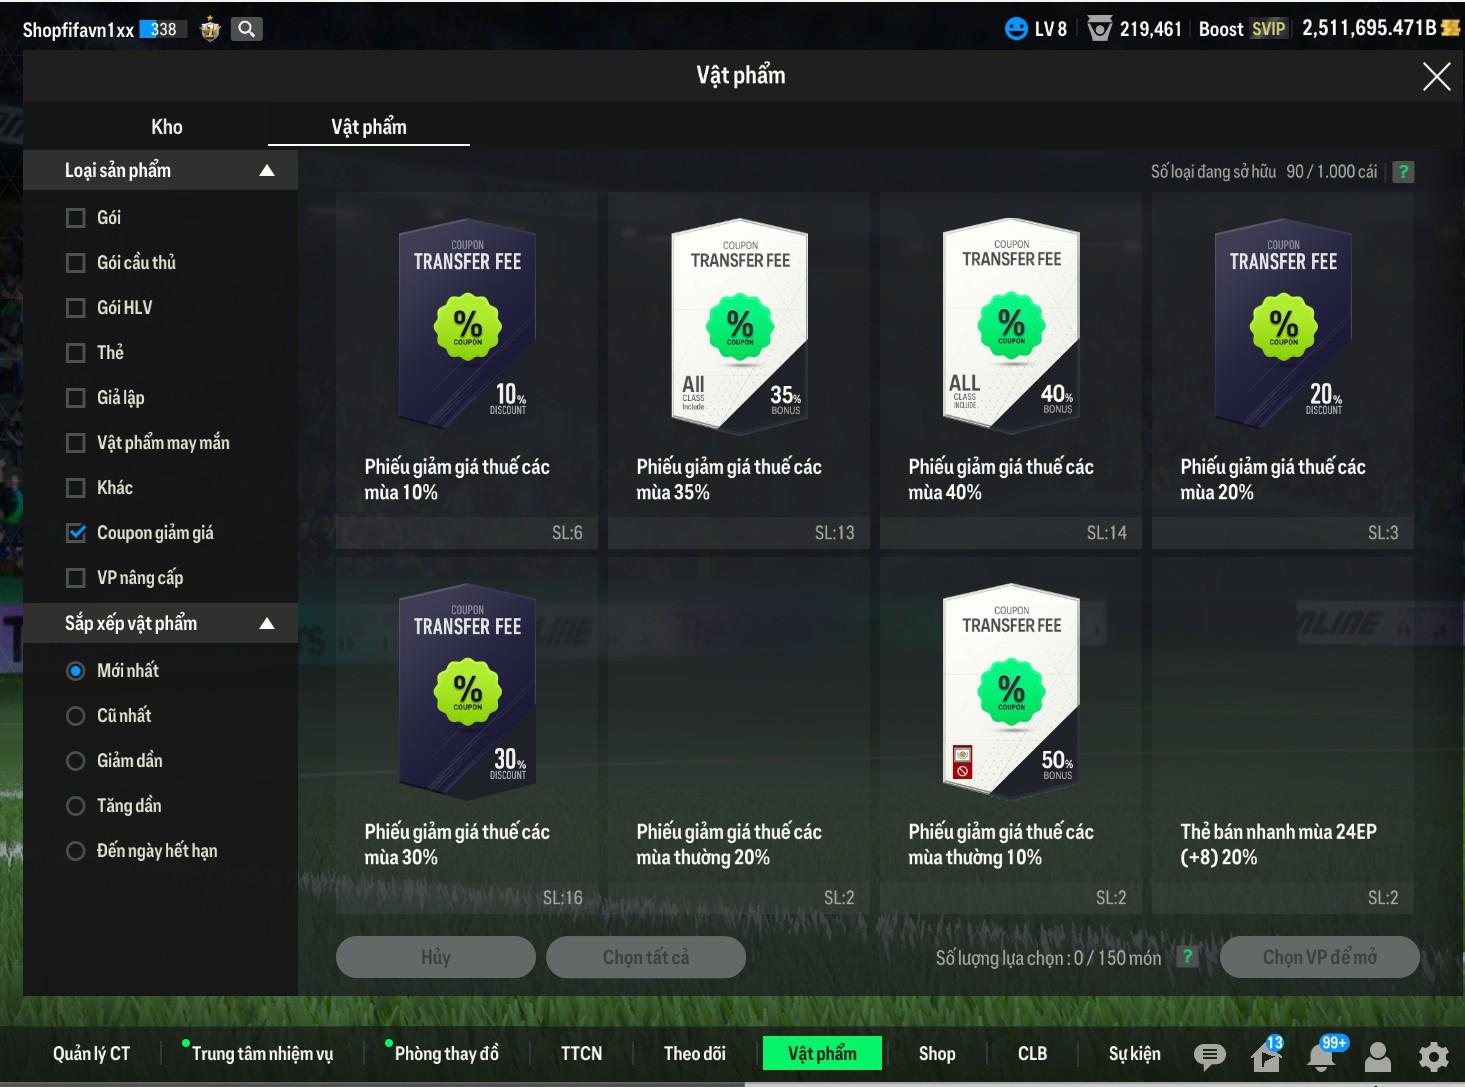
Task: Choose the Tăng dần sort order
Action: 75,806
